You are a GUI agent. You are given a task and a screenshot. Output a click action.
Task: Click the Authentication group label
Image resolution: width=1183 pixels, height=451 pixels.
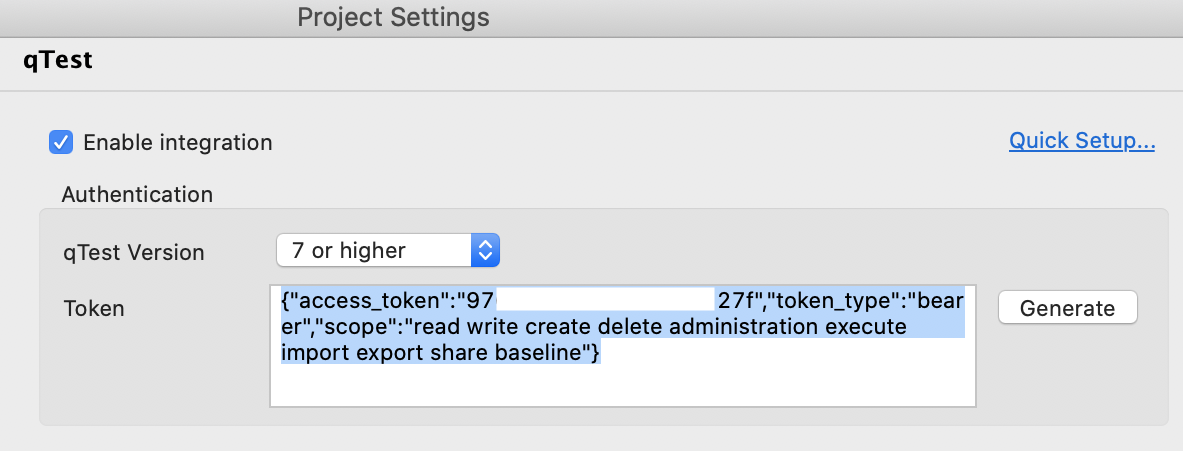(137, 194)
